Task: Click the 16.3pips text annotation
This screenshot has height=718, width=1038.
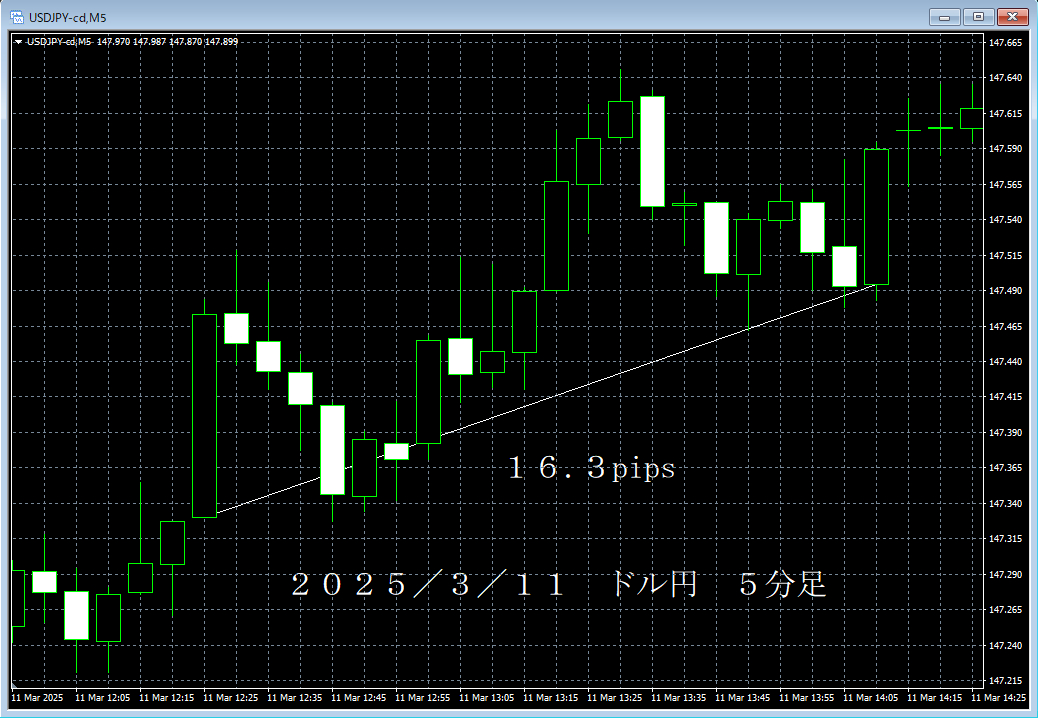Action: pyautogui.click(x=590, y=467)
